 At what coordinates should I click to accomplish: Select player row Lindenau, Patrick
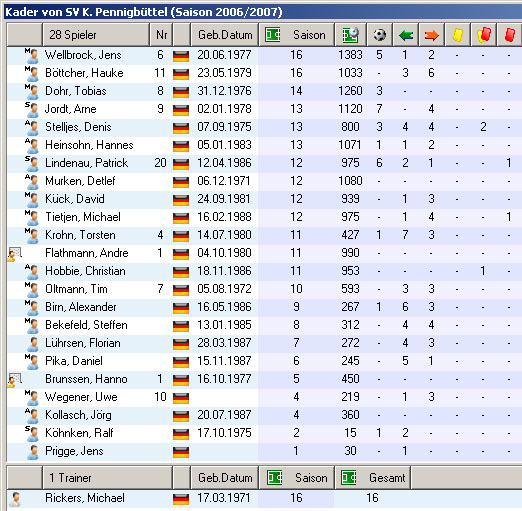pyautogui.click(x=264, y=163)
